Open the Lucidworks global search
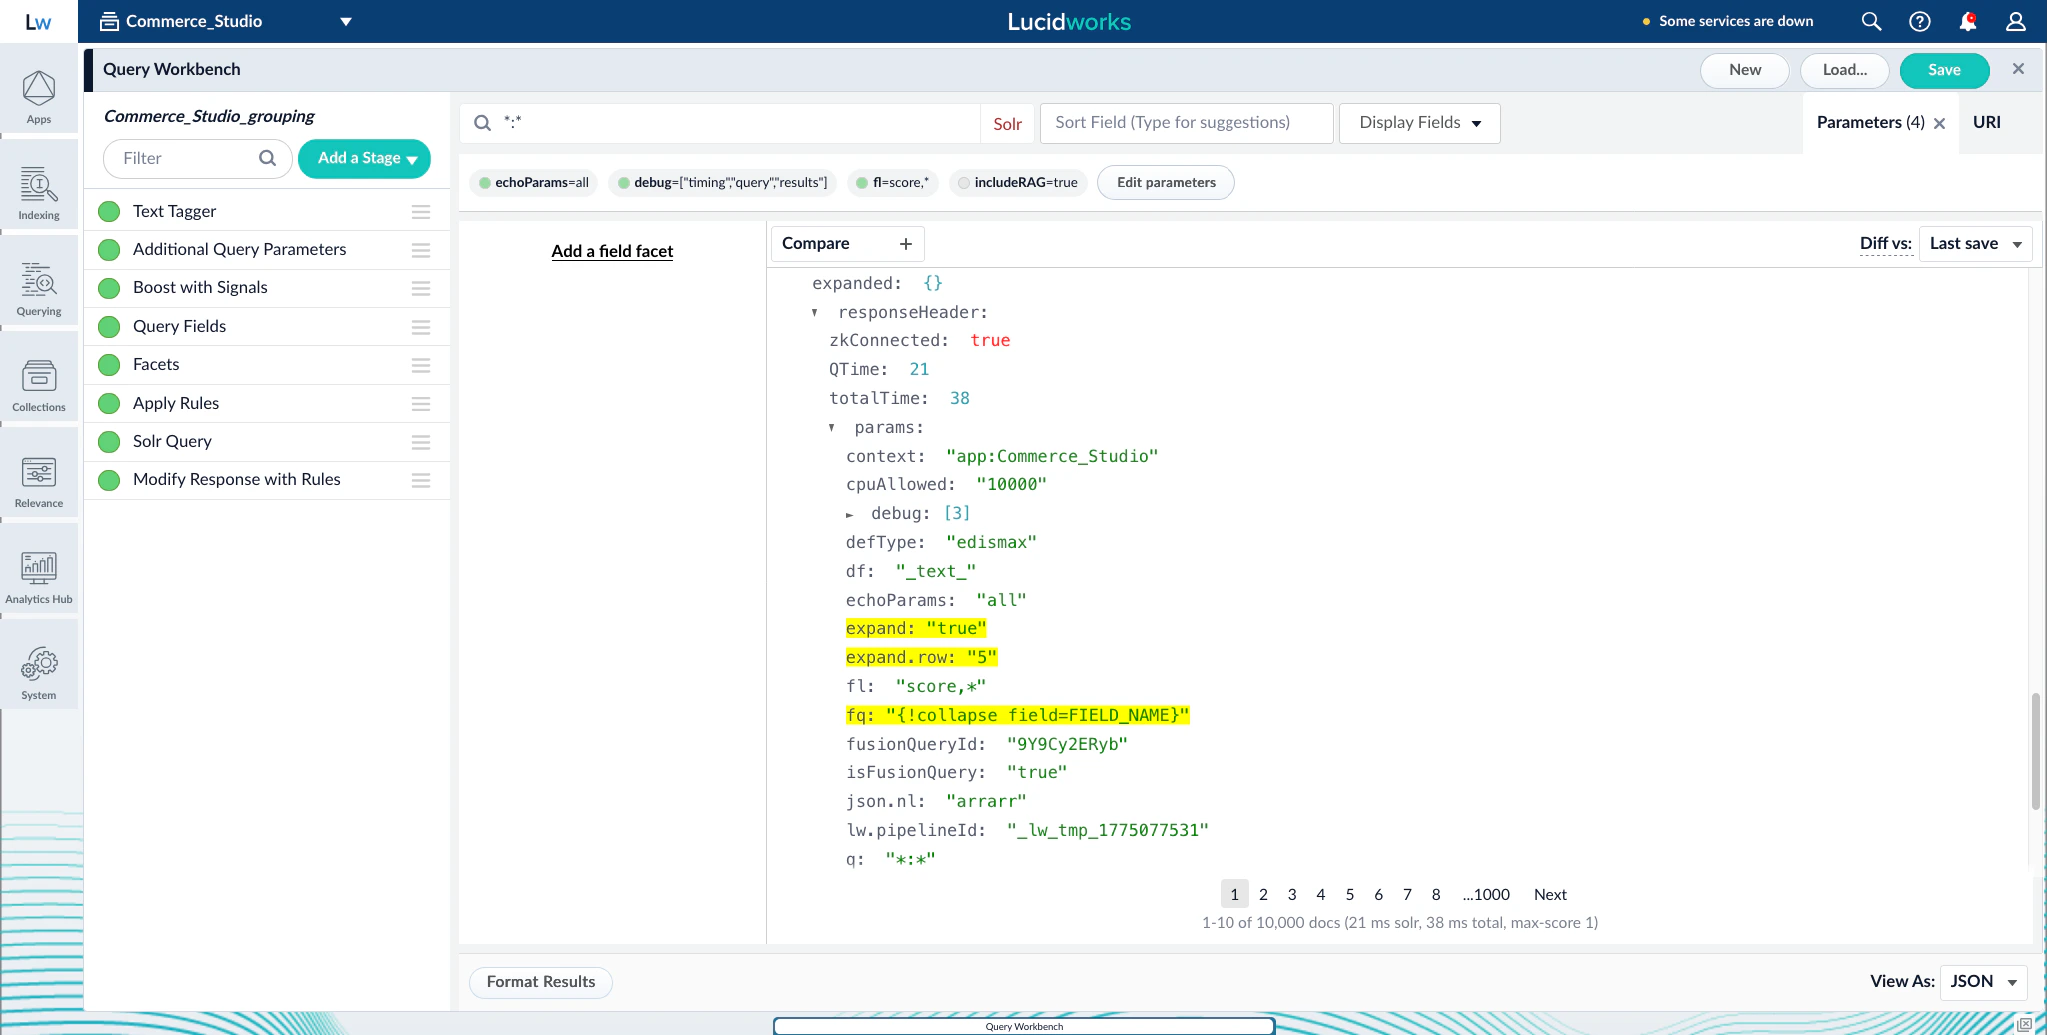This screenshot has width=2048, height=1035. click(1870, 20)
